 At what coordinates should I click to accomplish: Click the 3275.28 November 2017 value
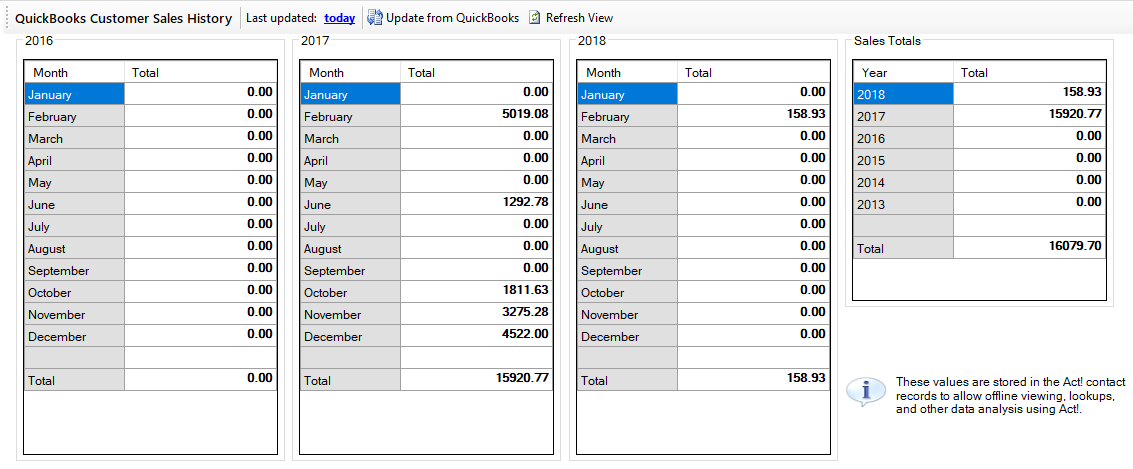[525, 312]
